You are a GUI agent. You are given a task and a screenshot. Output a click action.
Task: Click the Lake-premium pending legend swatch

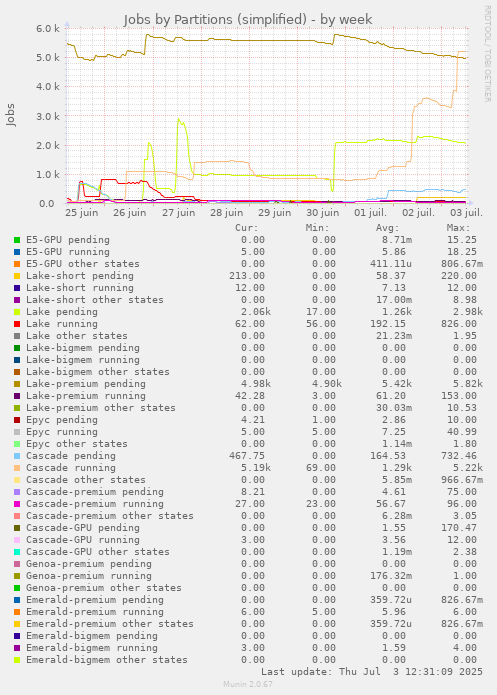tap(17, 384)
